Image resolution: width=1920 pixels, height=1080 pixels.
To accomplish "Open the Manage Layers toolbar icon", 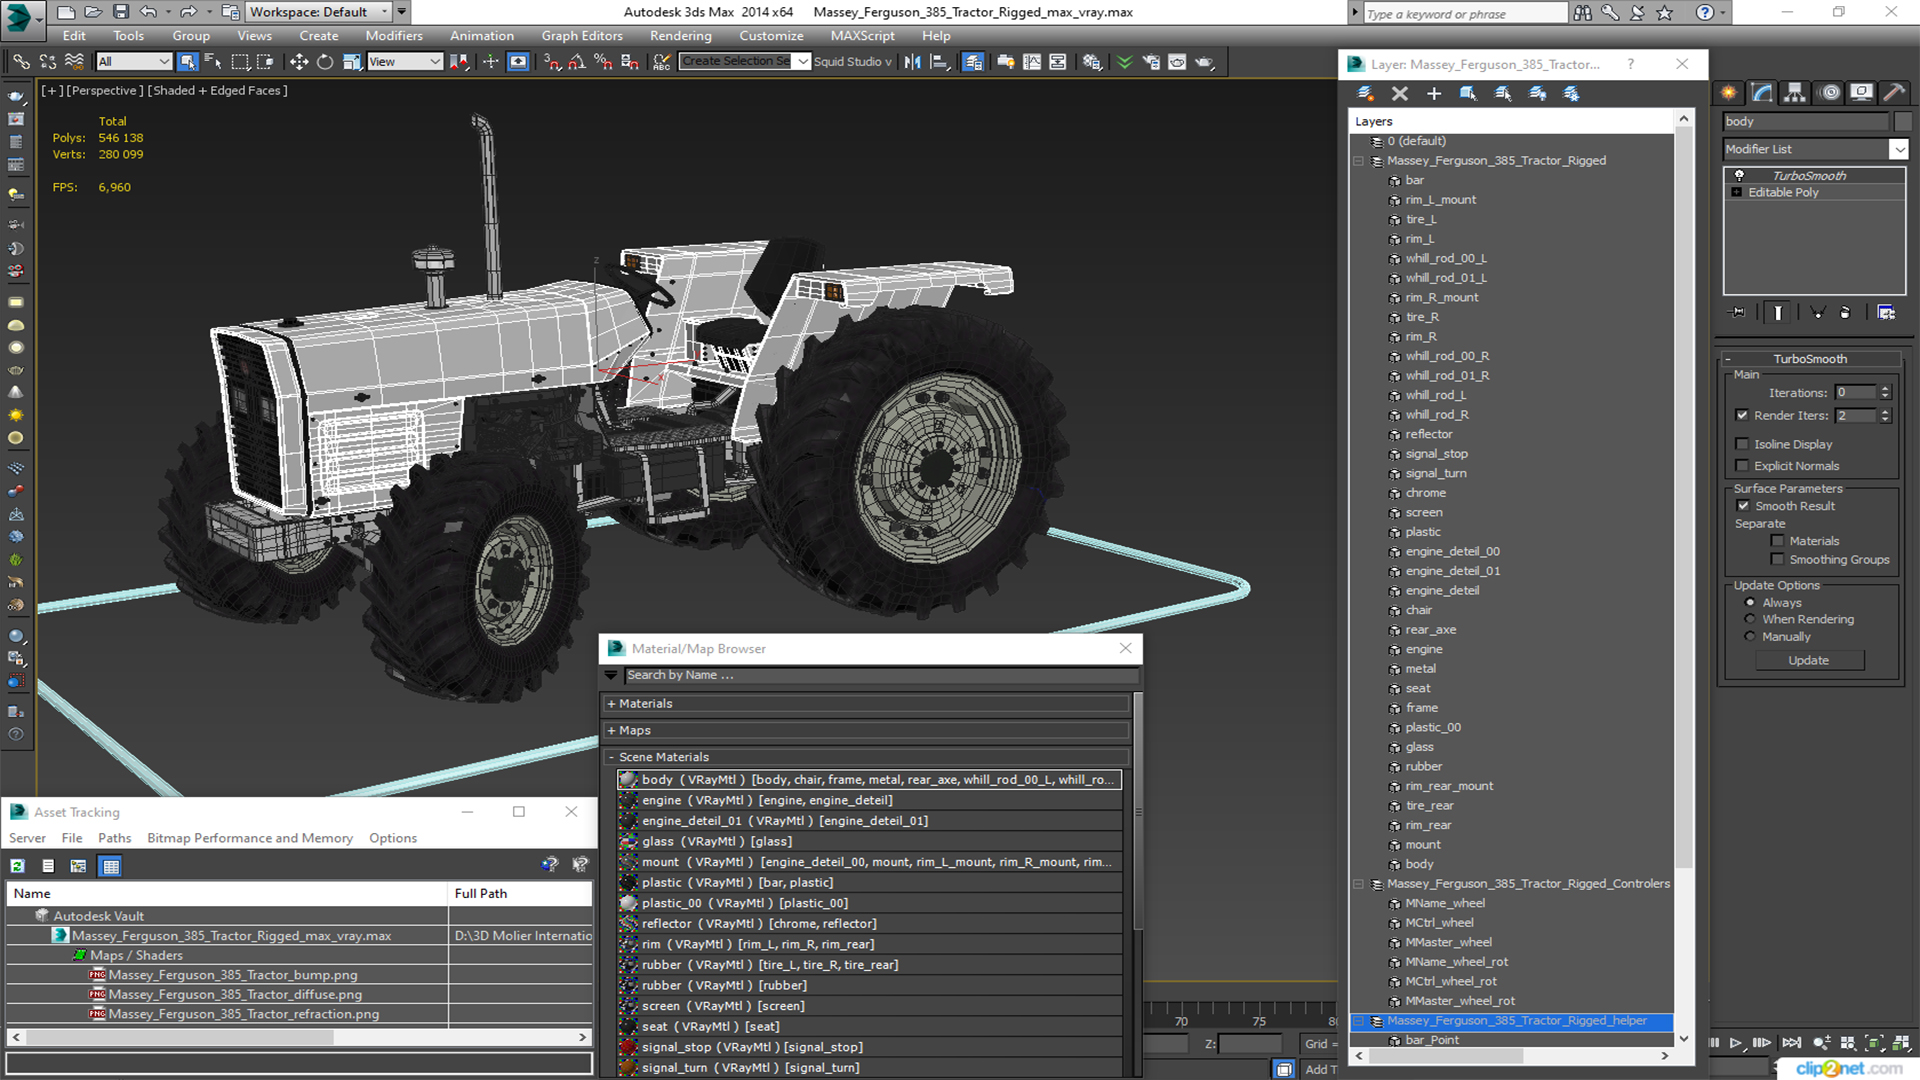I will click(x=973, y=62).
